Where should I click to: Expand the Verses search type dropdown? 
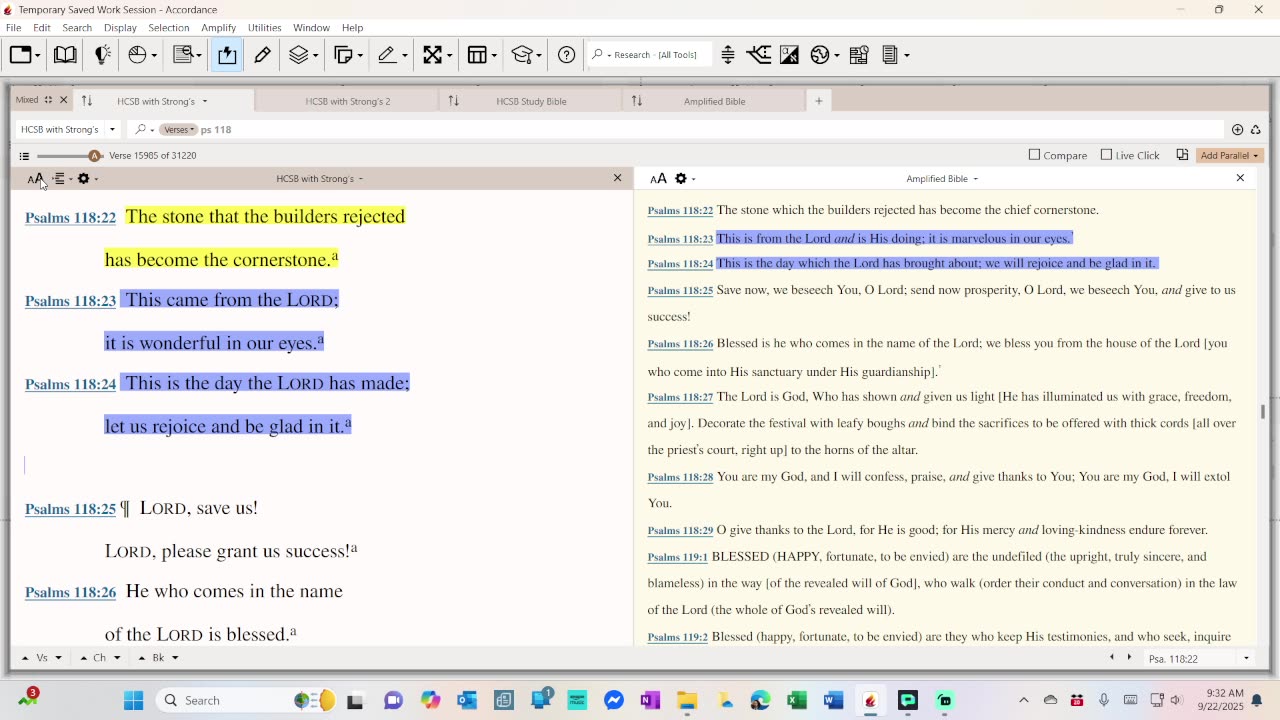(x=178, y=129)
